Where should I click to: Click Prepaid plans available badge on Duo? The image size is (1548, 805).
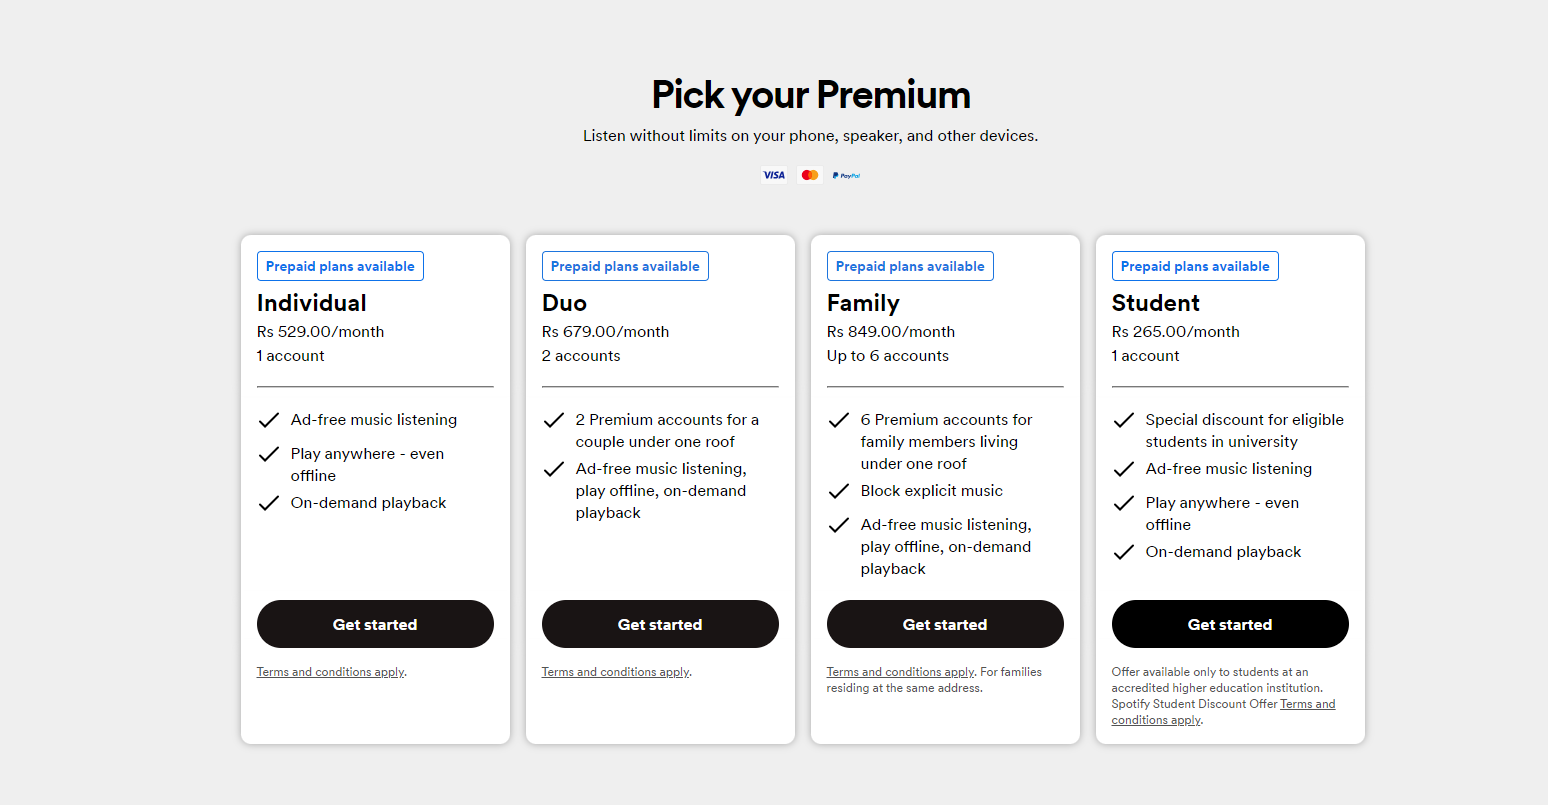pos(625,266)
